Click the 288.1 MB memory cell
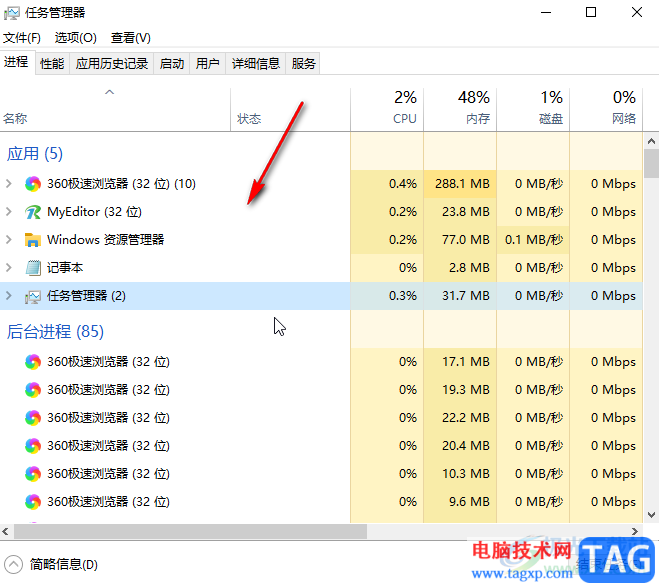 [460, 184]
